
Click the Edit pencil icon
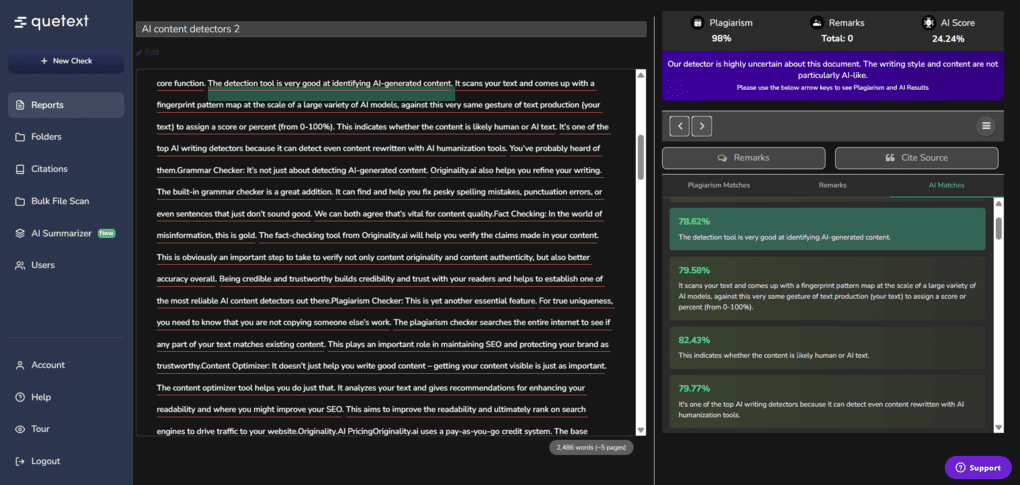(x=139, y=52)
